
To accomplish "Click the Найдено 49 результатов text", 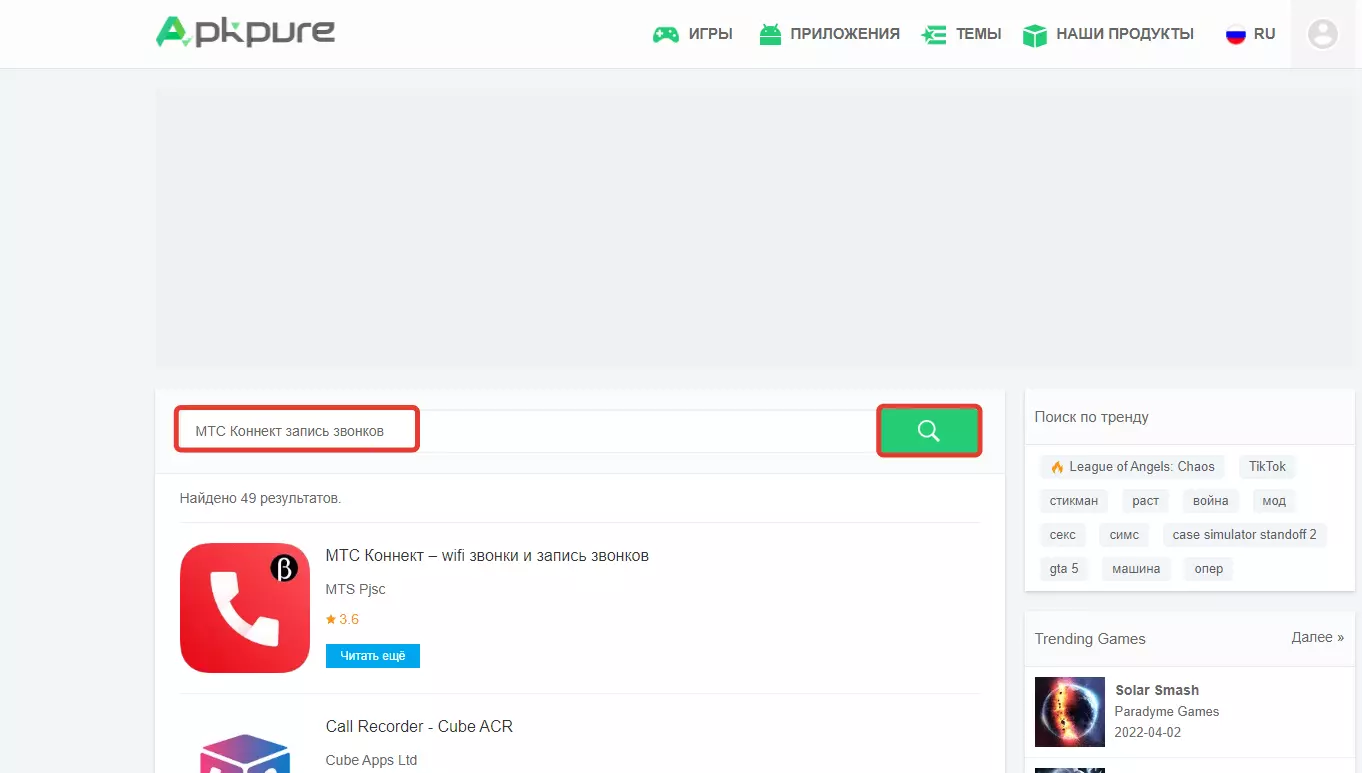I will (x=260, y=497).
